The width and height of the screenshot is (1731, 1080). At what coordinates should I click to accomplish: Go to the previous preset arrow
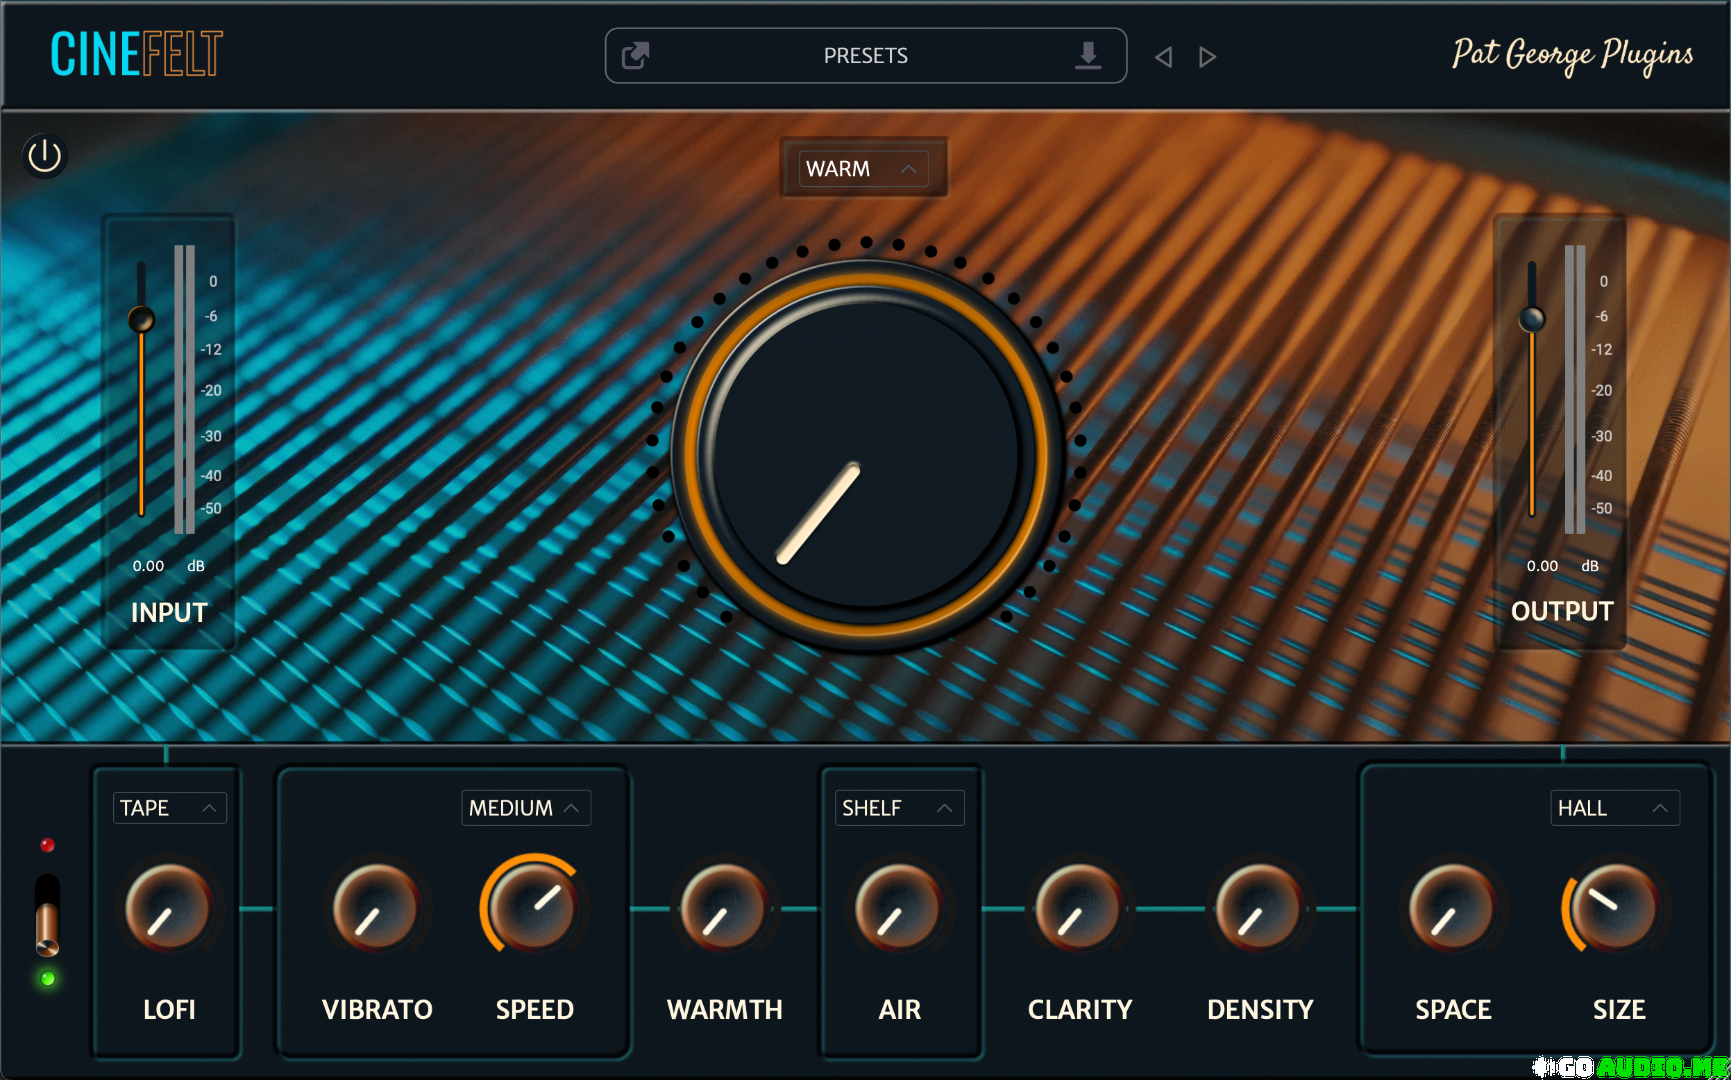[x=1163, y=57]
